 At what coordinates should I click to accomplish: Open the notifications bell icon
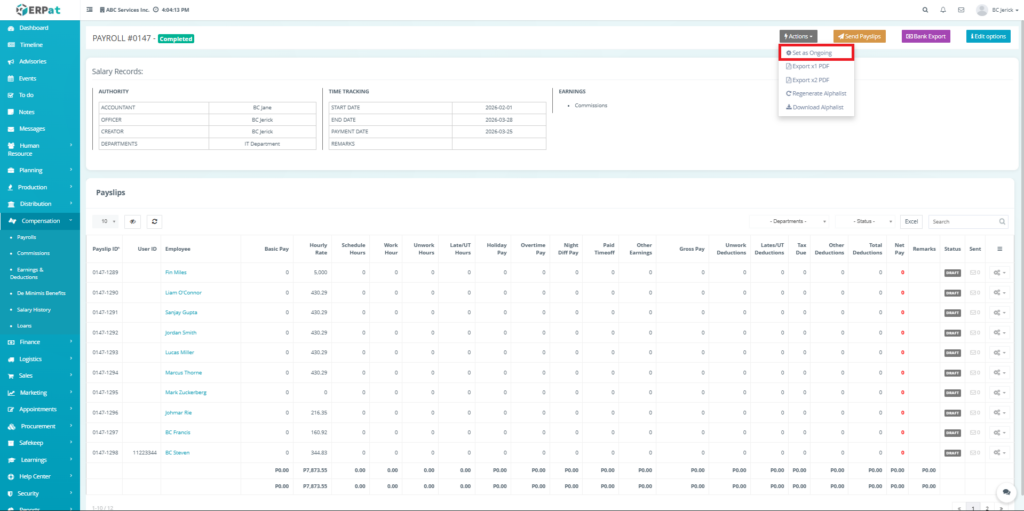[942, 10]
